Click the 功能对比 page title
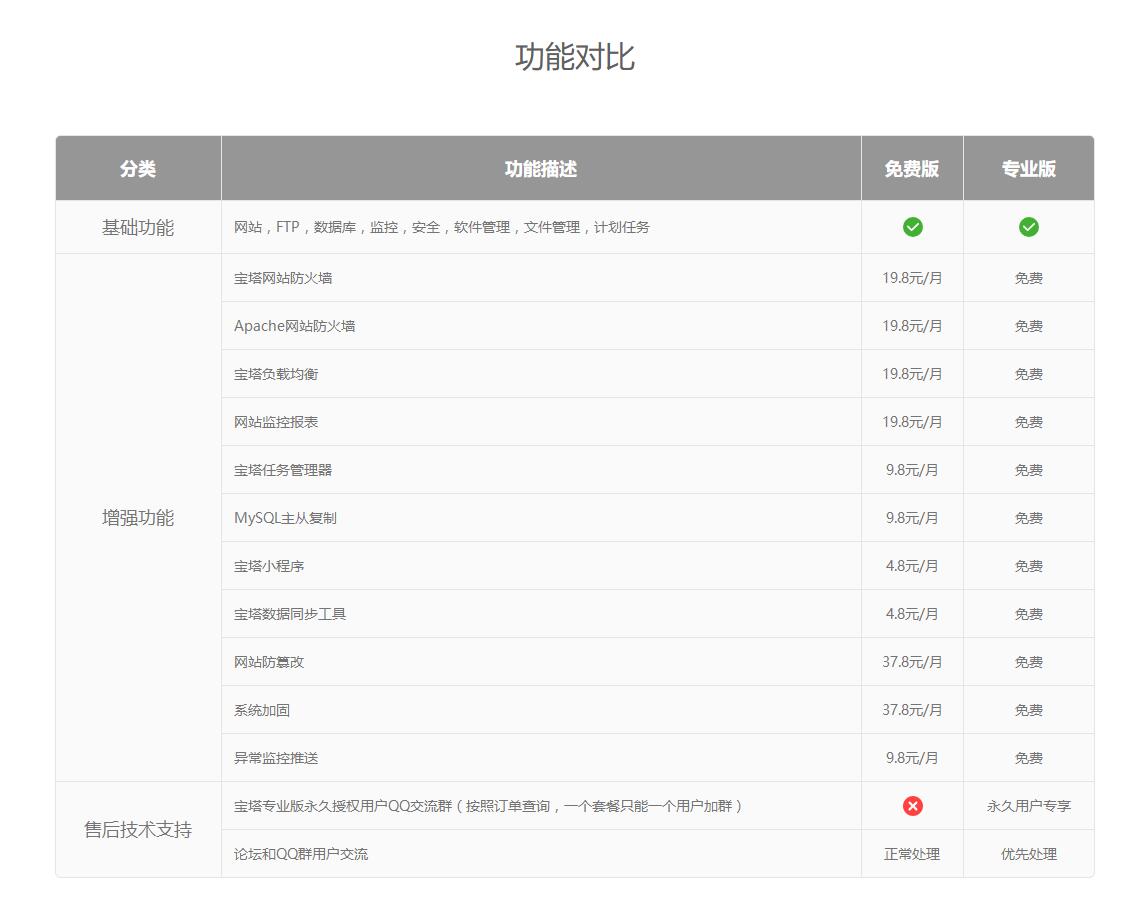The height and width of the screenshot is (914, 1124). tap(574, 57)
